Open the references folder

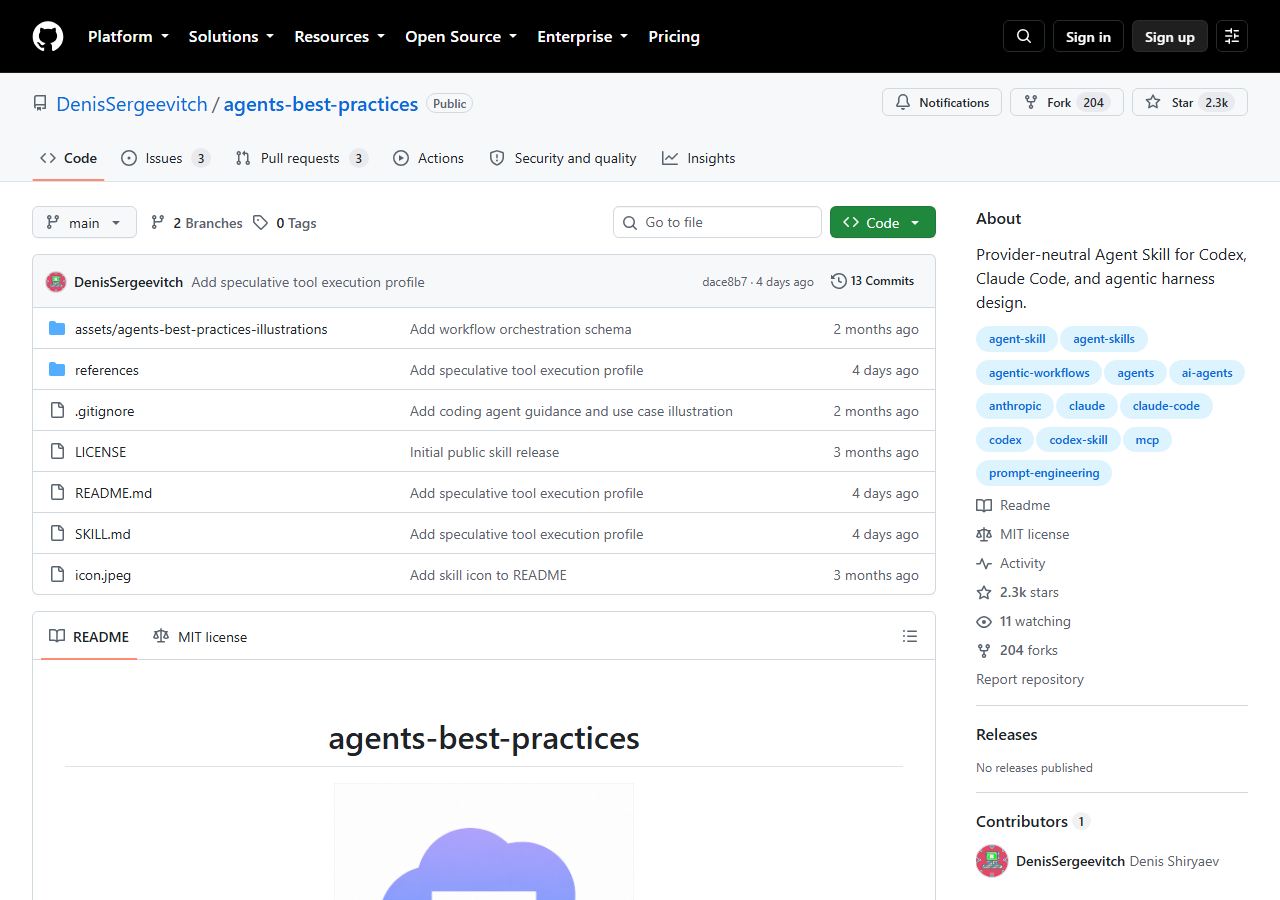tap(107, 370)
